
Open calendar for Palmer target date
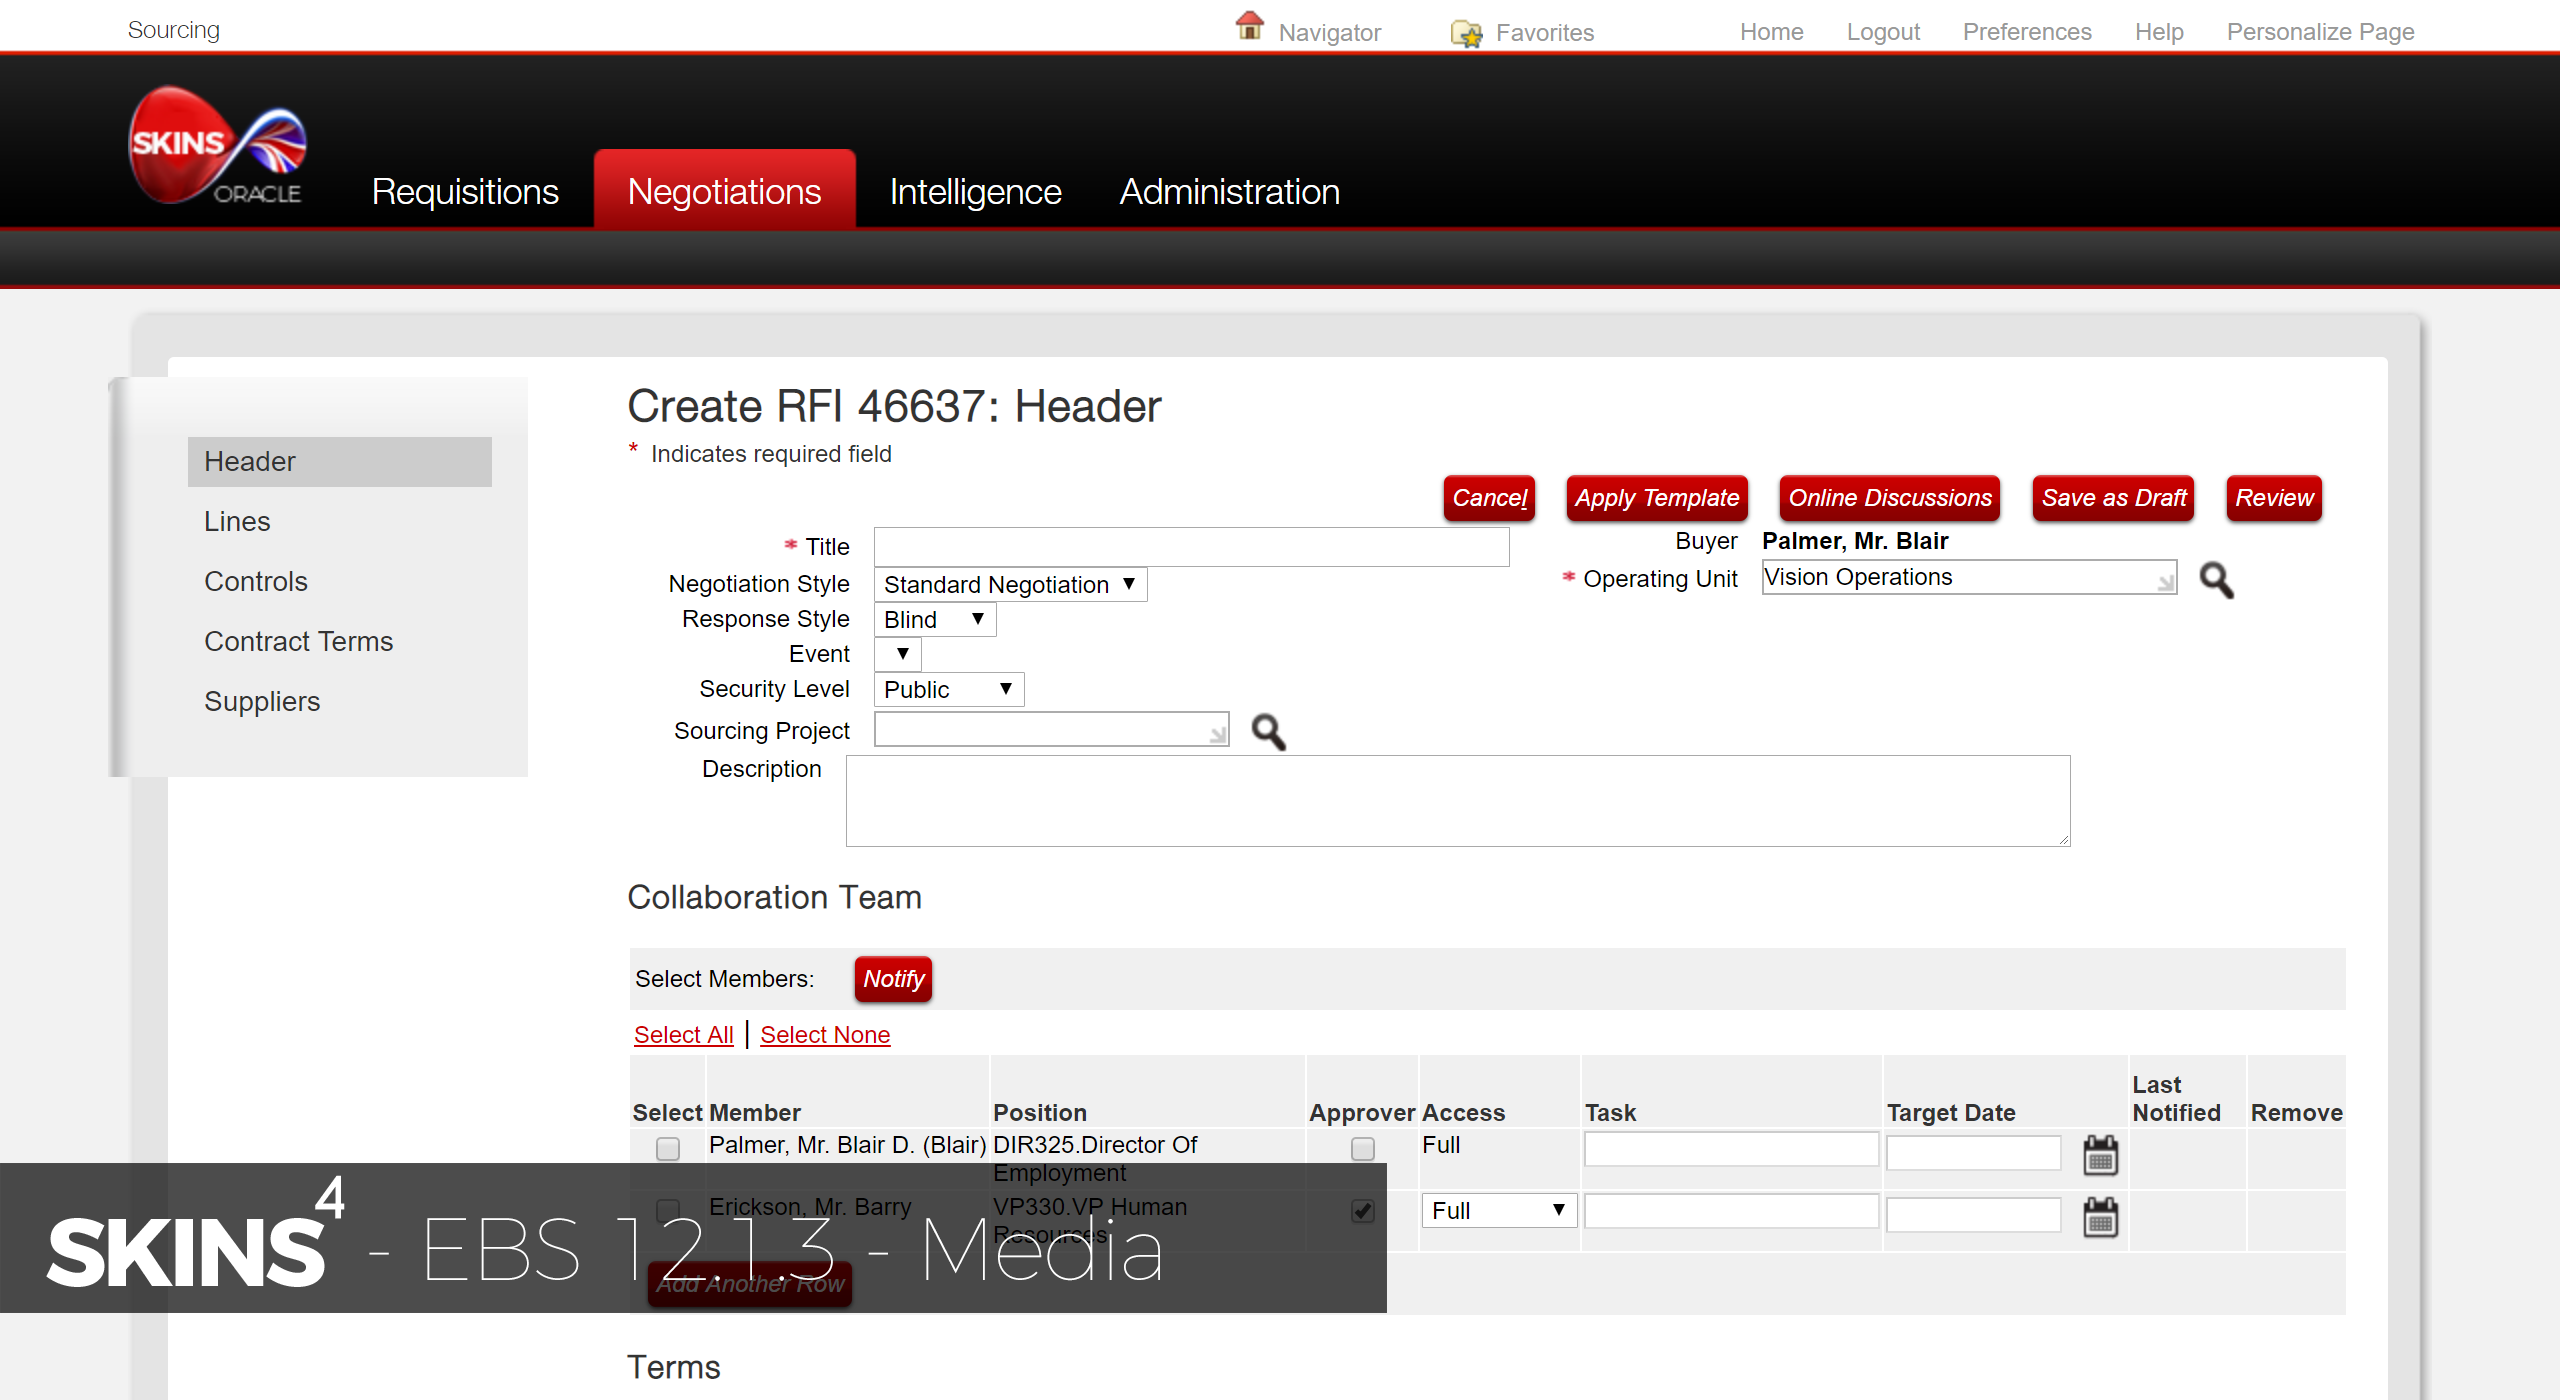[x=2100, y=1155]
